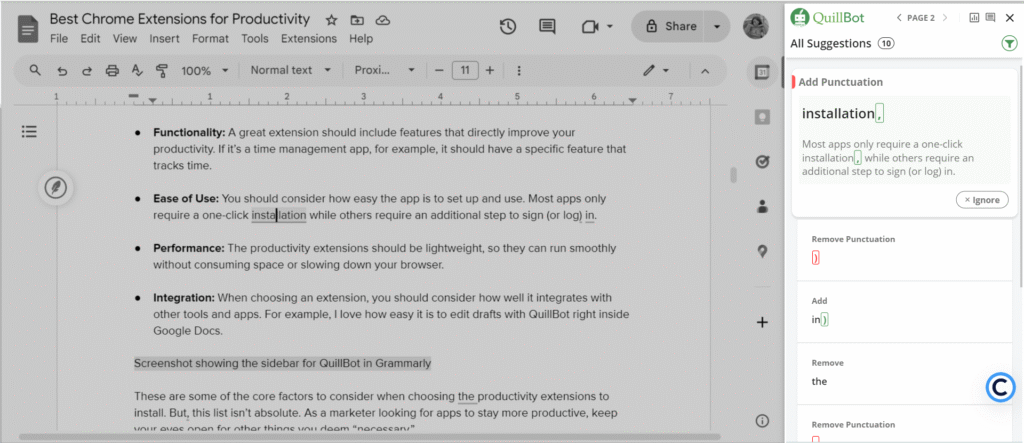Click Ignore on the punctuation suggestion

coord(980,200)
